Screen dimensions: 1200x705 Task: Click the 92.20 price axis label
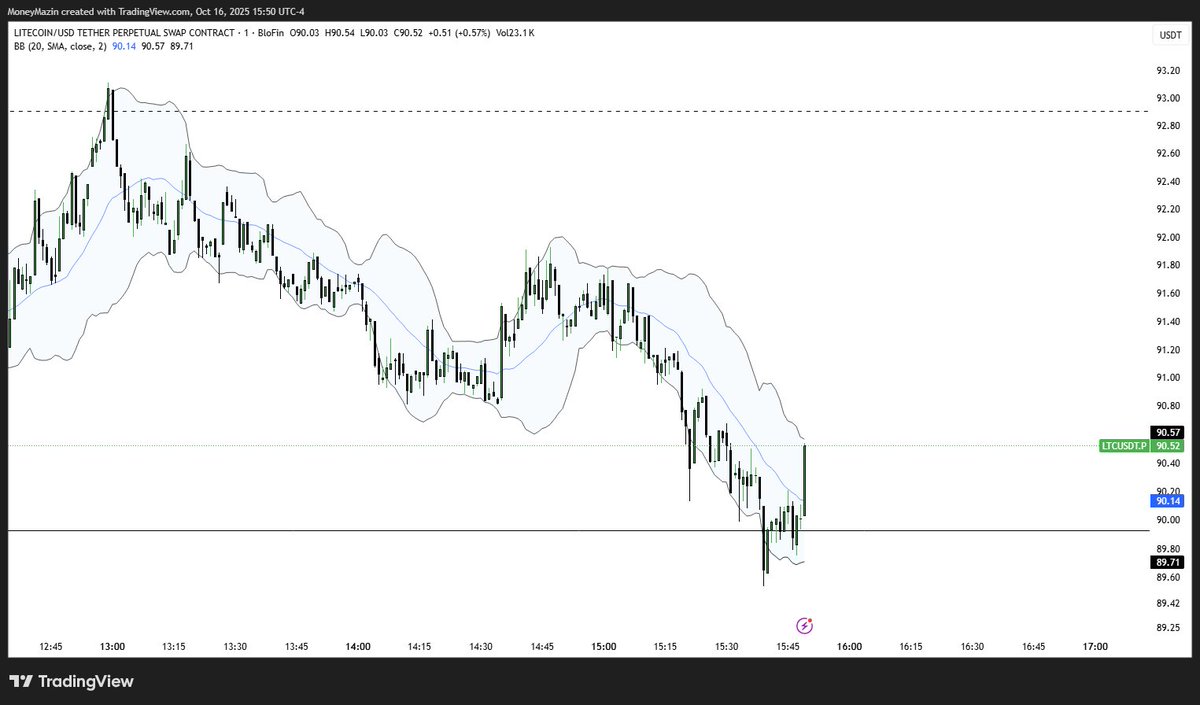(x=1168, y=209)
